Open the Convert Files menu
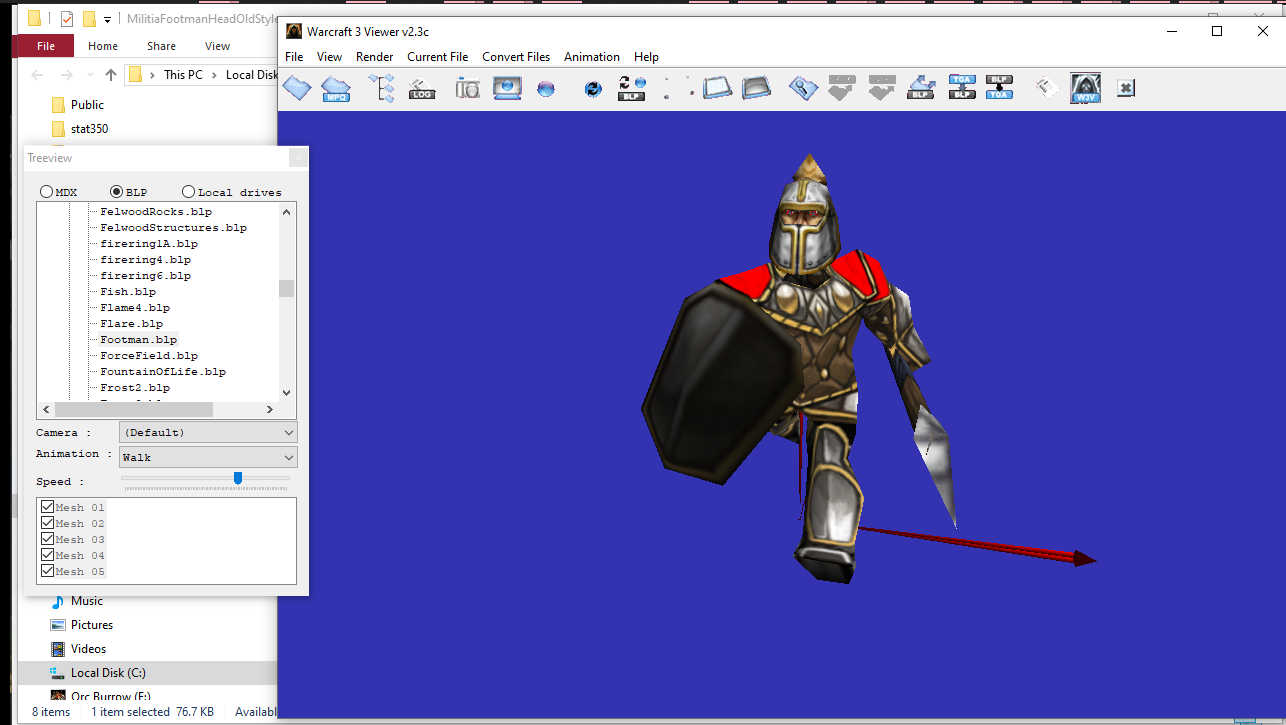The height and width of the screenshot is (725, 1286). tap(516, 57)
